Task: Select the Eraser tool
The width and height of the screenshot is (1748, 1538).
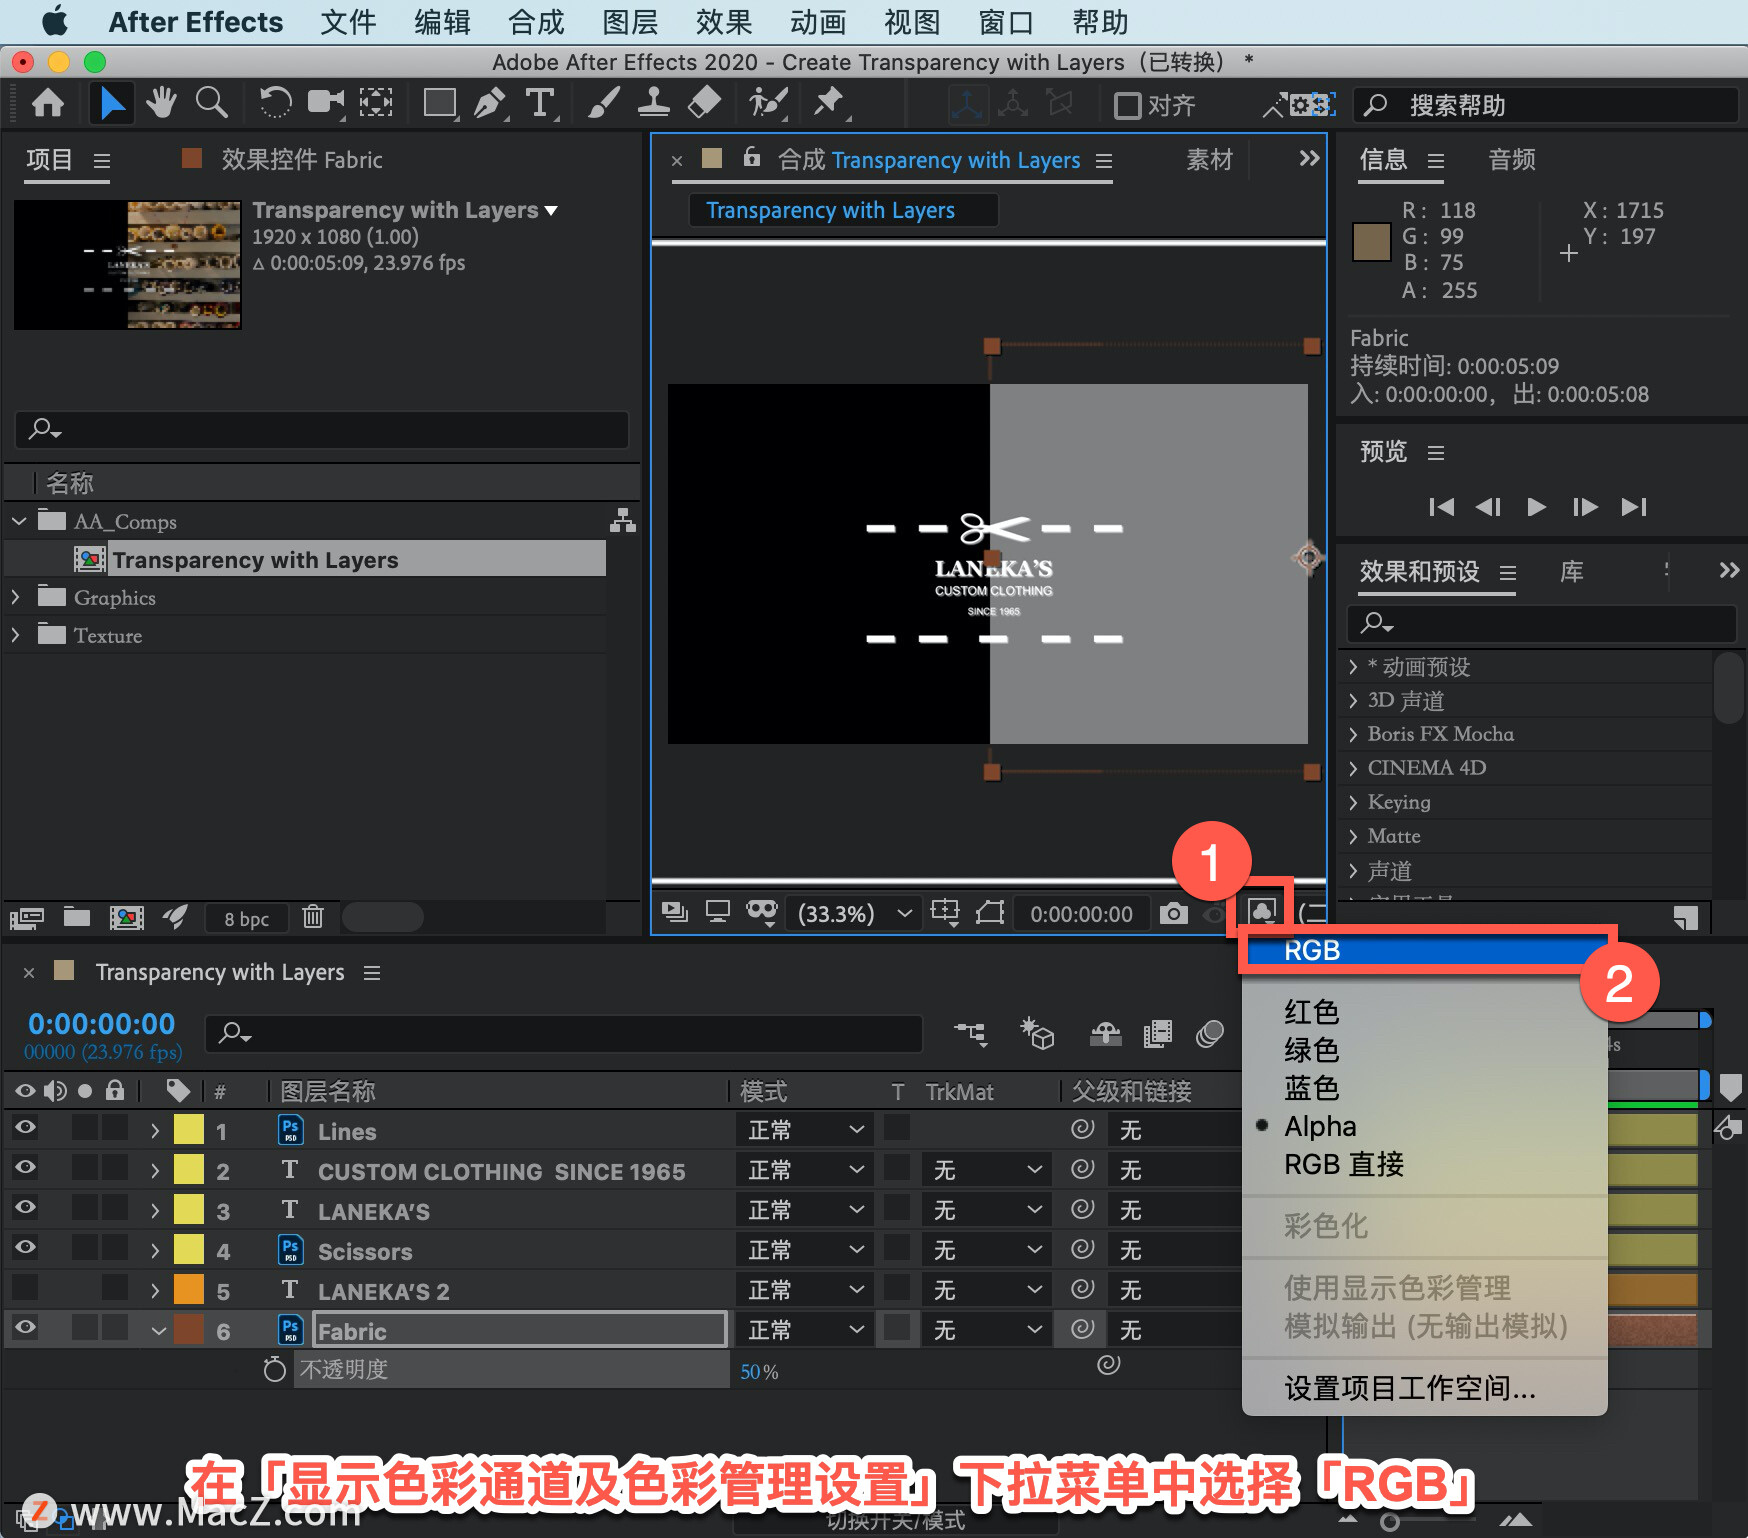Action: (x=705, y=103)
